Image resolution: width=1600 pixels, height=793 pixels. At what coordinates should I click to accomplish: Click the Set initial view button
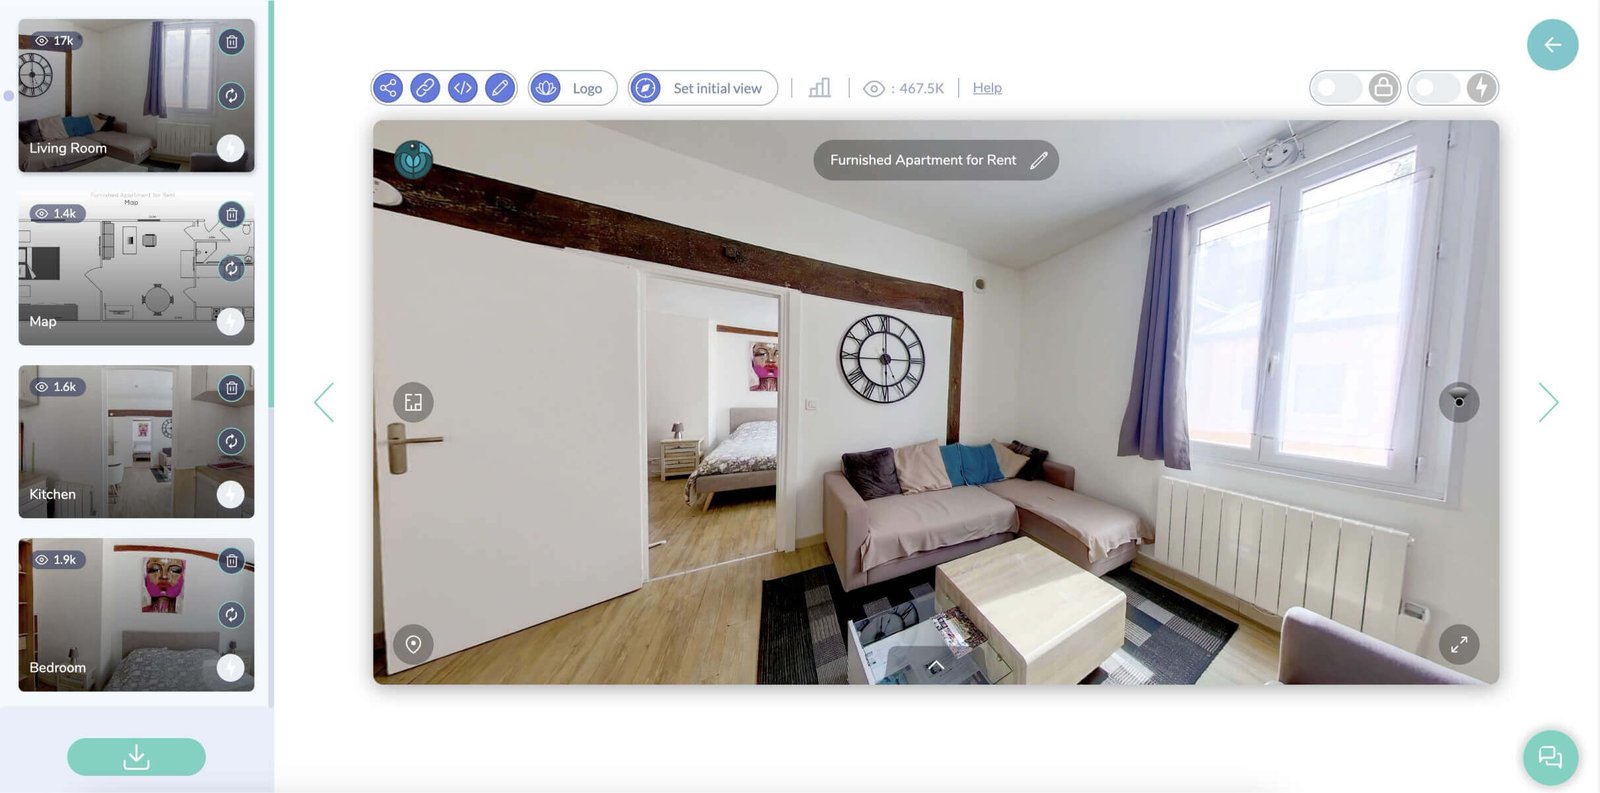(703, 88)
